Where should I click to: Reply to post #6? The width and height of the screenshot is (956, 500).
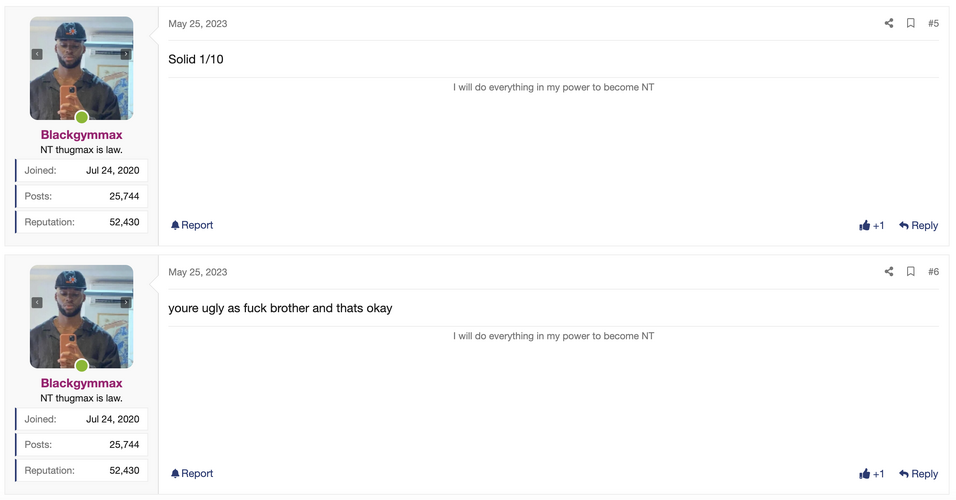(918, 474)
